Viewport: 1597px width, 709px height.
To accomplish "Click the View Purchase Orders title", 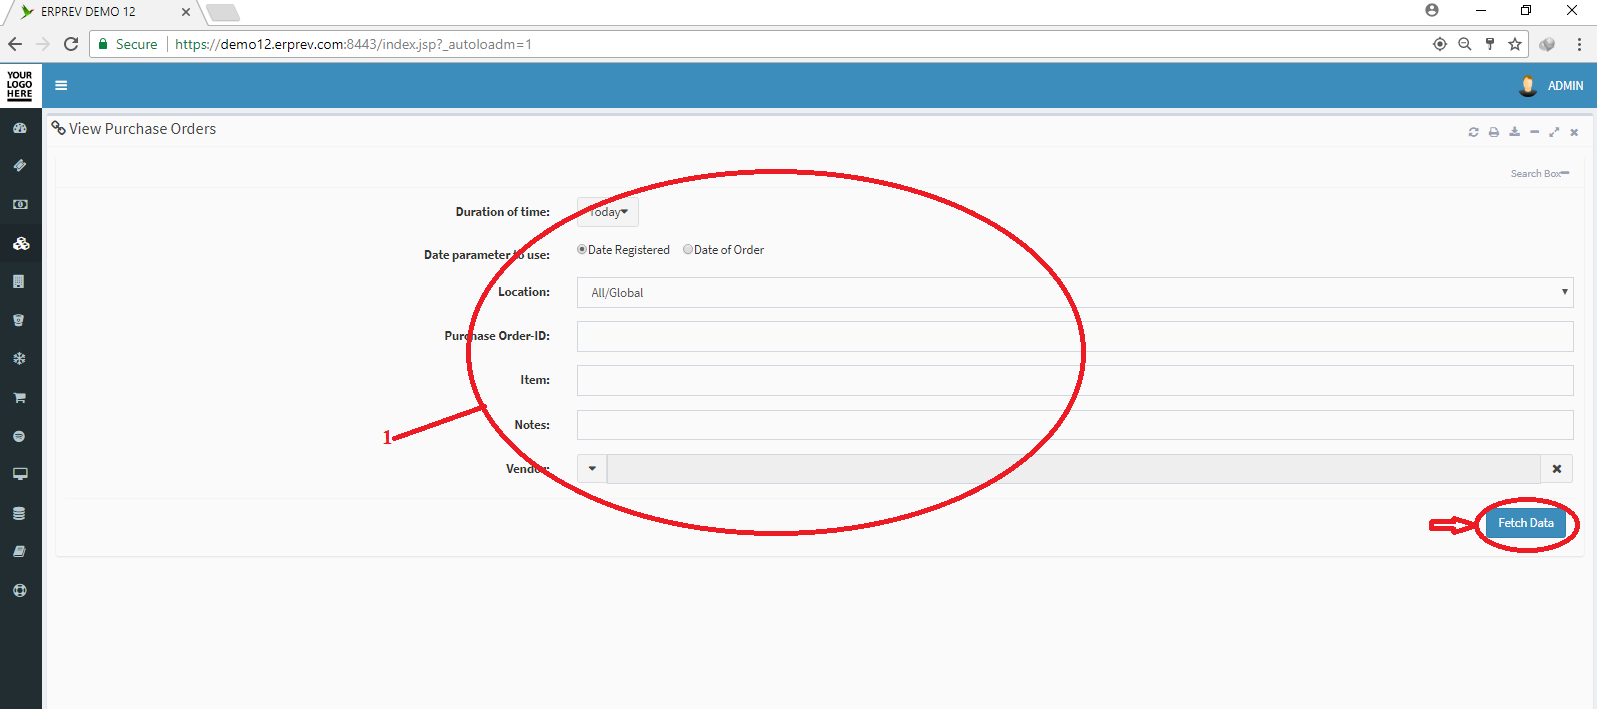I will [x=142, y=129].
